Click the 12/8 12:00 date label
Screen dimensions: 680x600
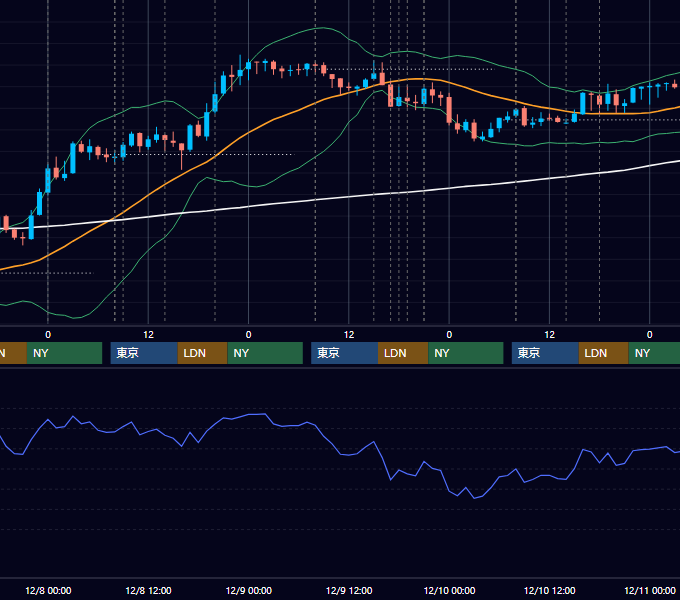(148, 590)
